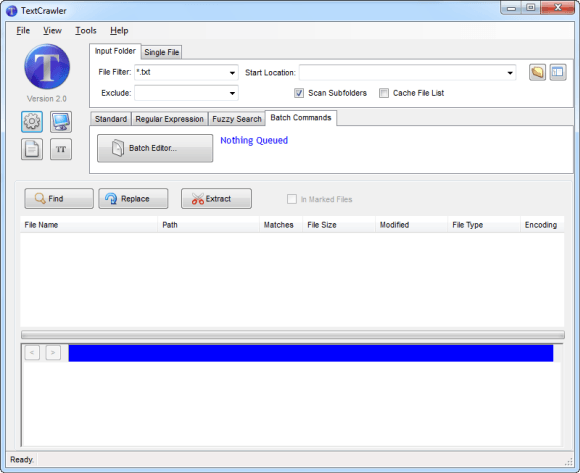Open settings with the gear icon
The width and height of the screenshot is (580, 473).
[x=32, y=122]
